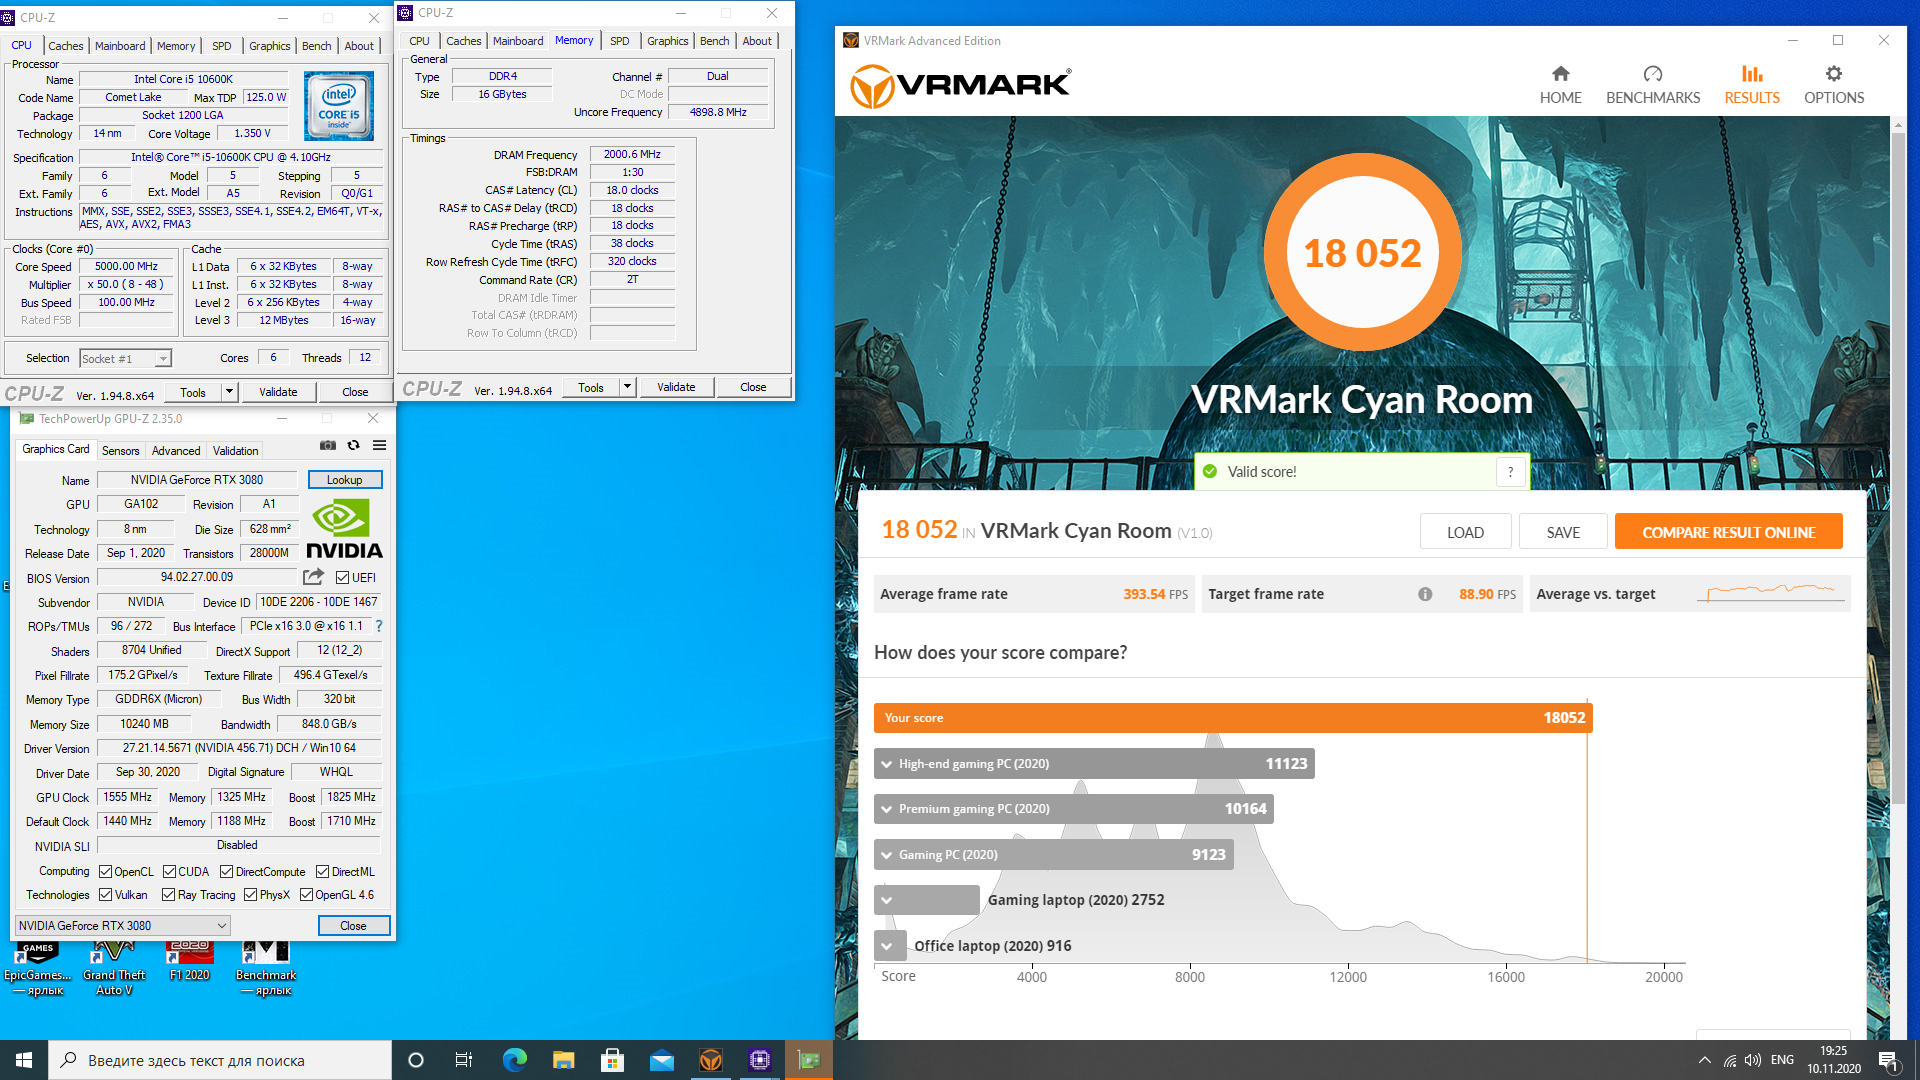Click VRMark vertical scrollbar
This screenshot has width=1920, height=1080.
coord(1897,470)
